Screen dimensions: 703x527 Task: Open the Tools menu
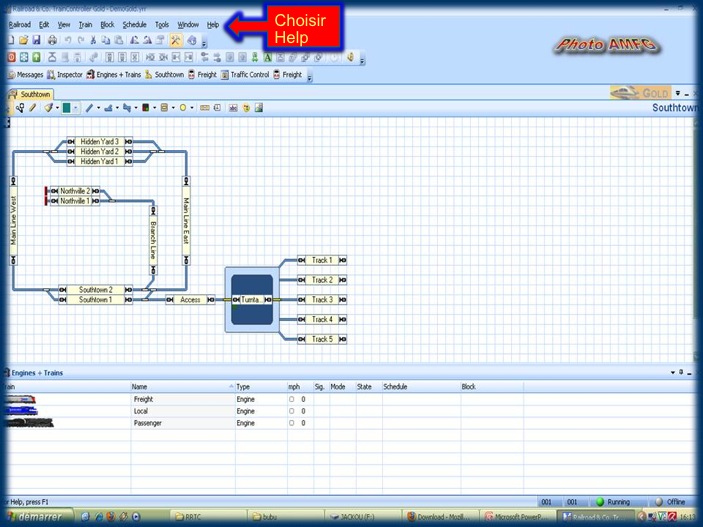[x=162, y=25]
